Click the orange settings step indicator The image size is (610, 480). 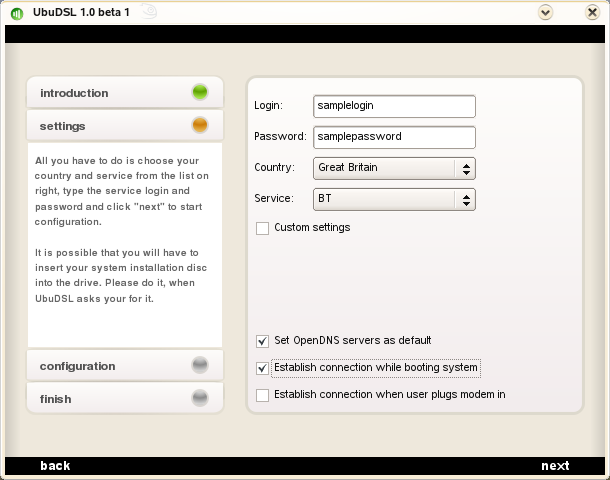pyautogui.click(x=200, y=125)
